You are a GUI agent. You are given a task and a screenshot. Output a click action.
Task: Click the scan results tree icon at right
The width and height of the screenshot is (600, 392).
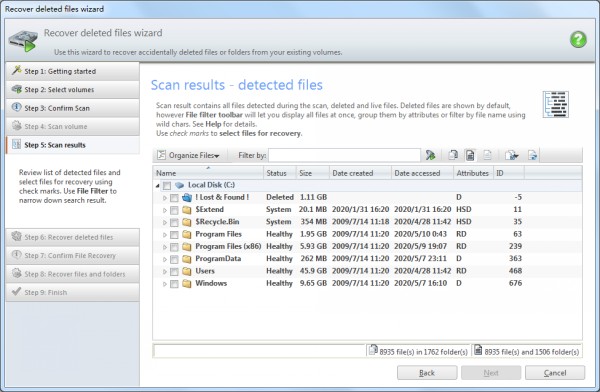[x=555, y=105]
